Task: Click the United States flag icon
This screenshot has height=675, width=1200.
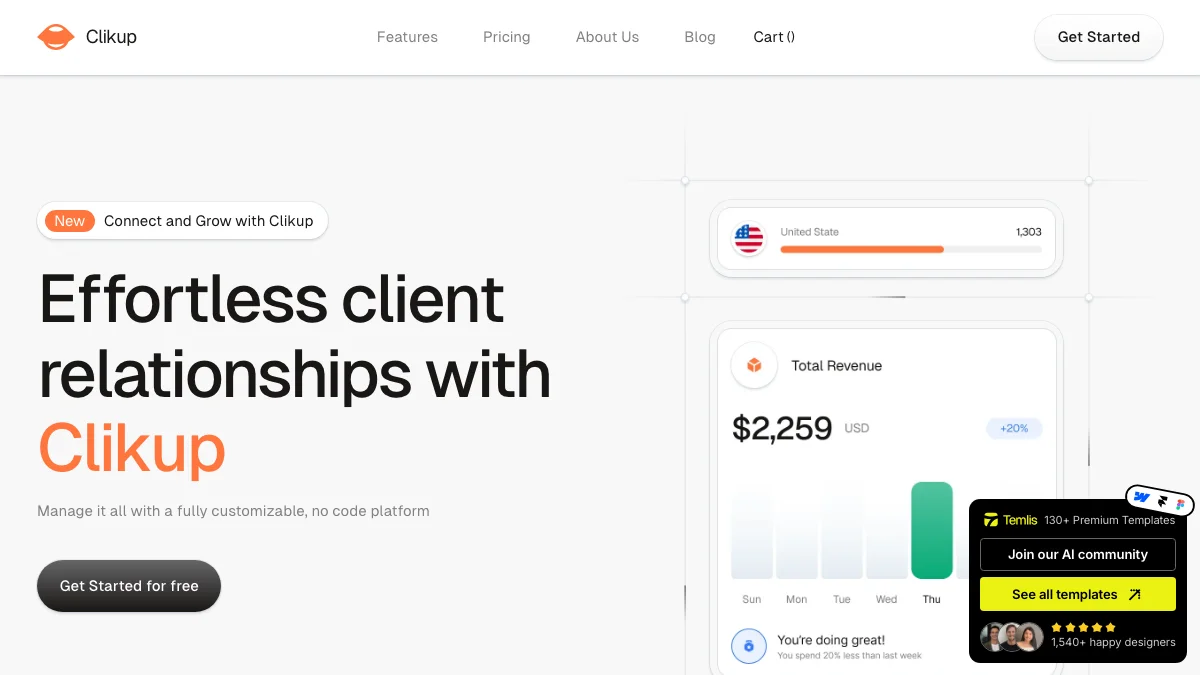Action: 749,238
